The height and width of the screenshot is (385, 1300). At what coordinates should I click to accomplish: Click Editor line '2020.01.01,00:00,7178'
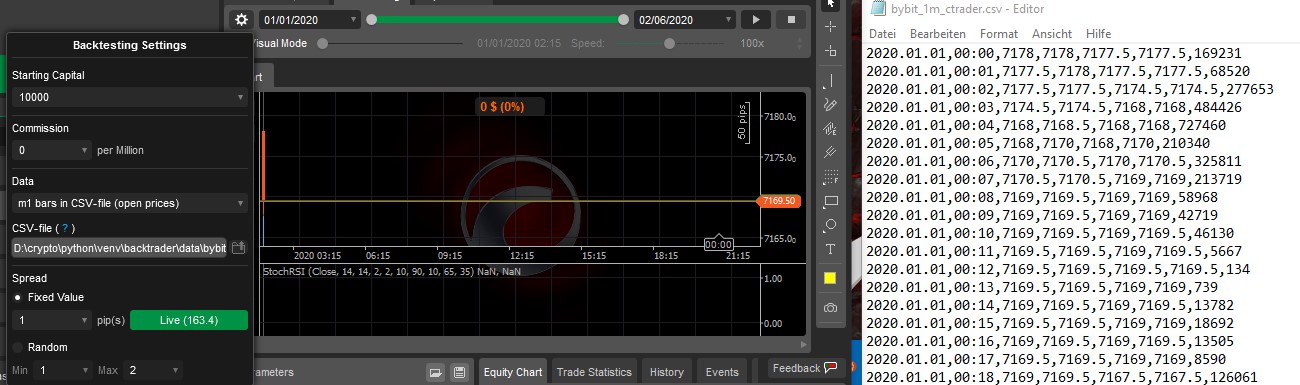point(1055,55)
